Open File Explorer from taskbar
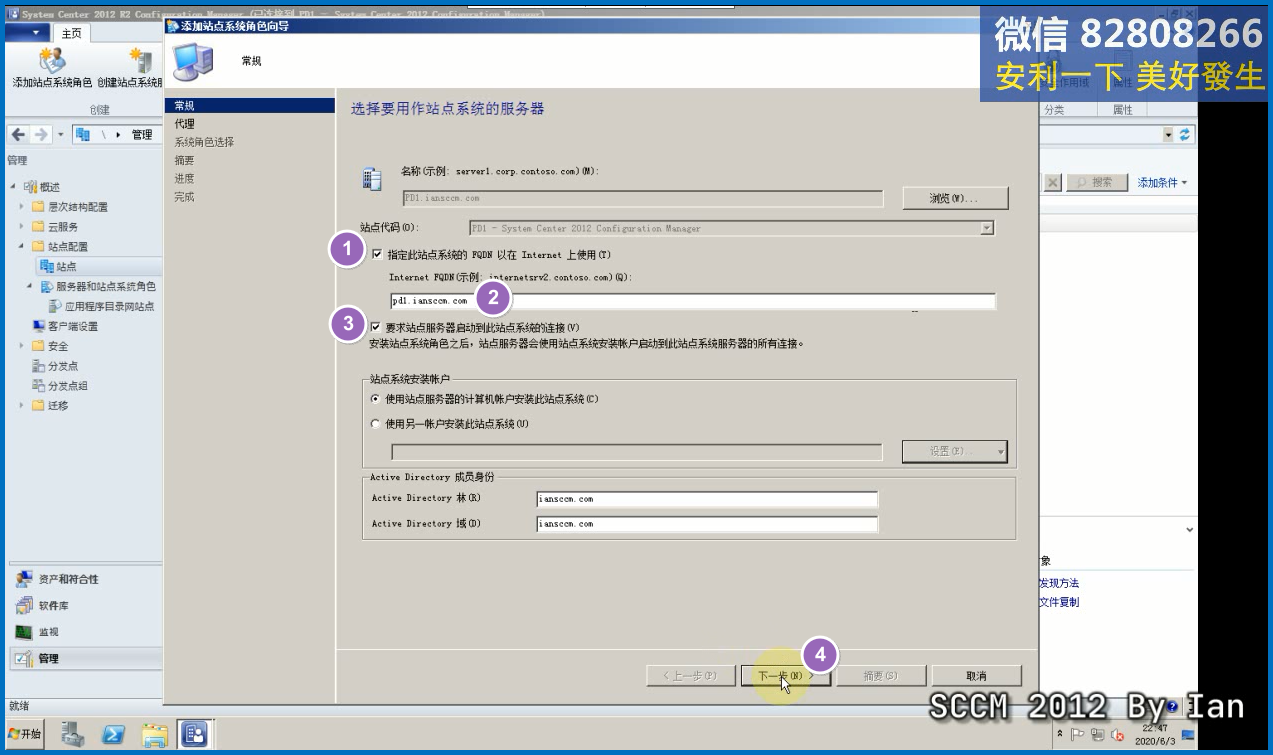Image resolution: width=1273 pixels, height=755 pixels. pyautogui.click(x=154, y=735)
